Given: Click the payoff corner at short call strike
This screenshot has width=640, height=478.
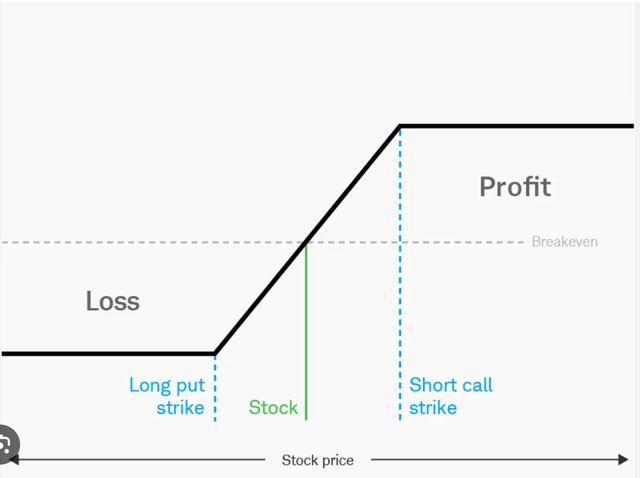Looking at the screenshot, I should 400,126.
